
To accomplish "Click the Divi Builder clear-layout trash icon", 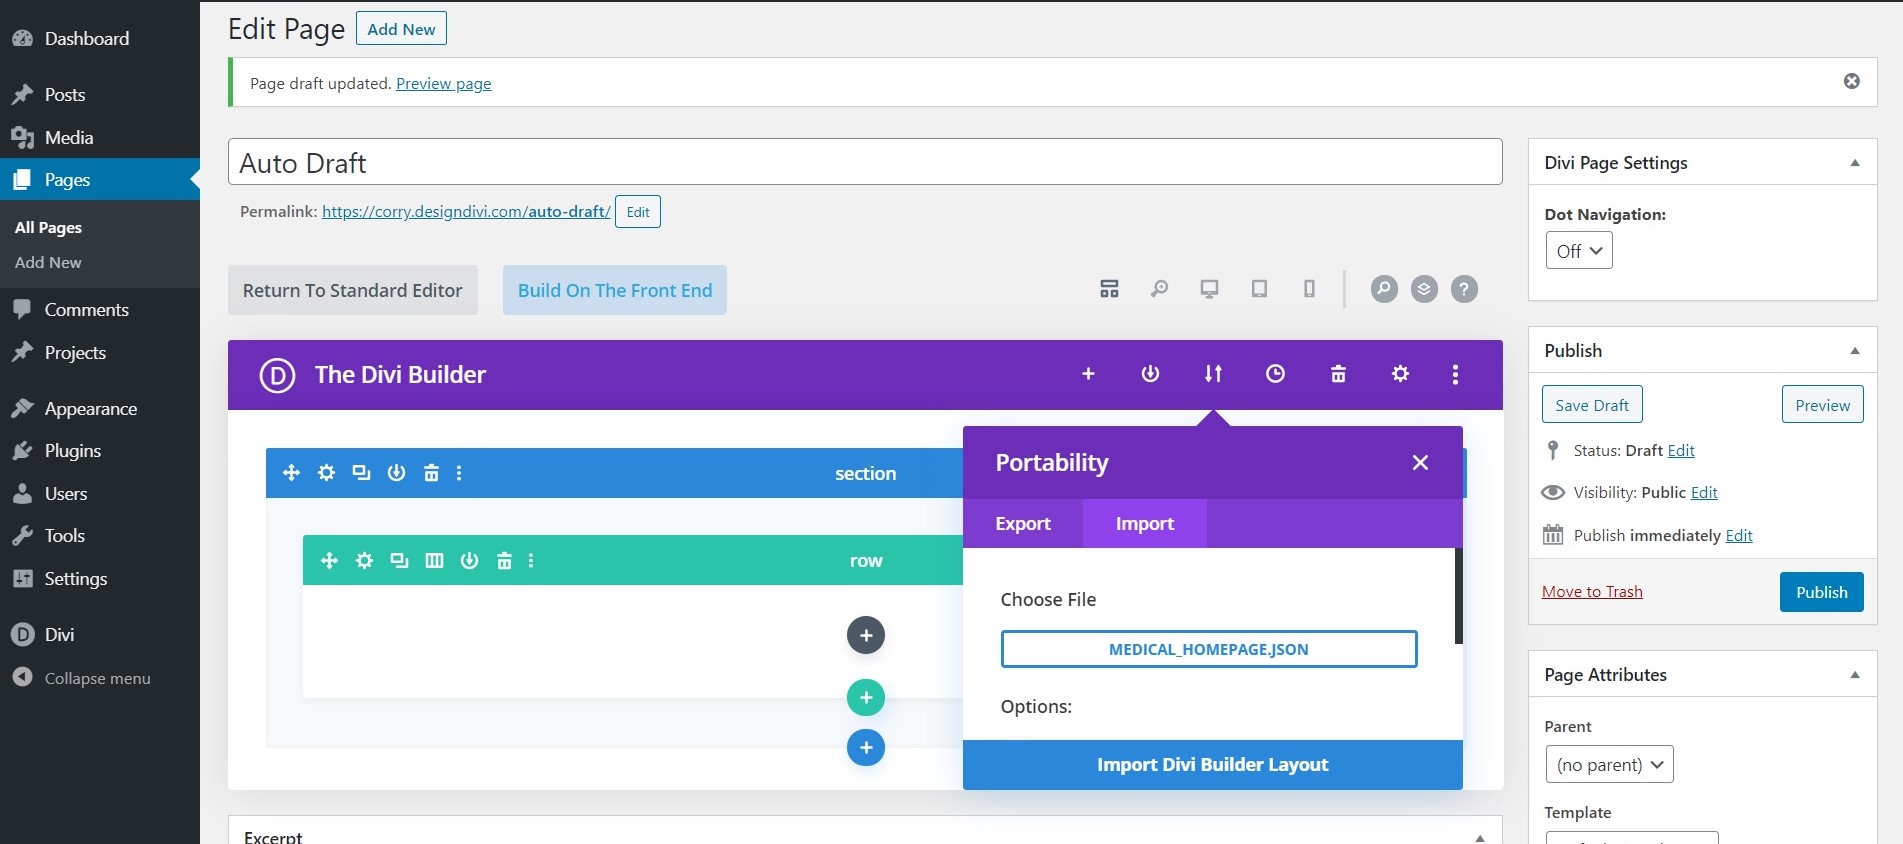I will 1338,374.
